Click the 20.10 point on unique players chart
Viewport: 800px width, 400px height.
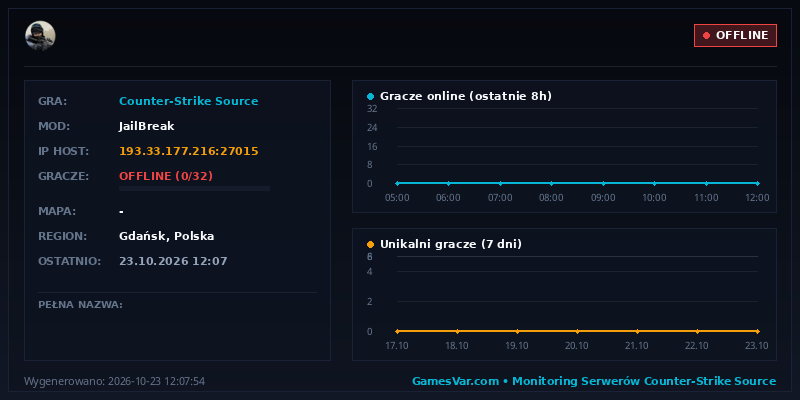(x=577, y=331)
